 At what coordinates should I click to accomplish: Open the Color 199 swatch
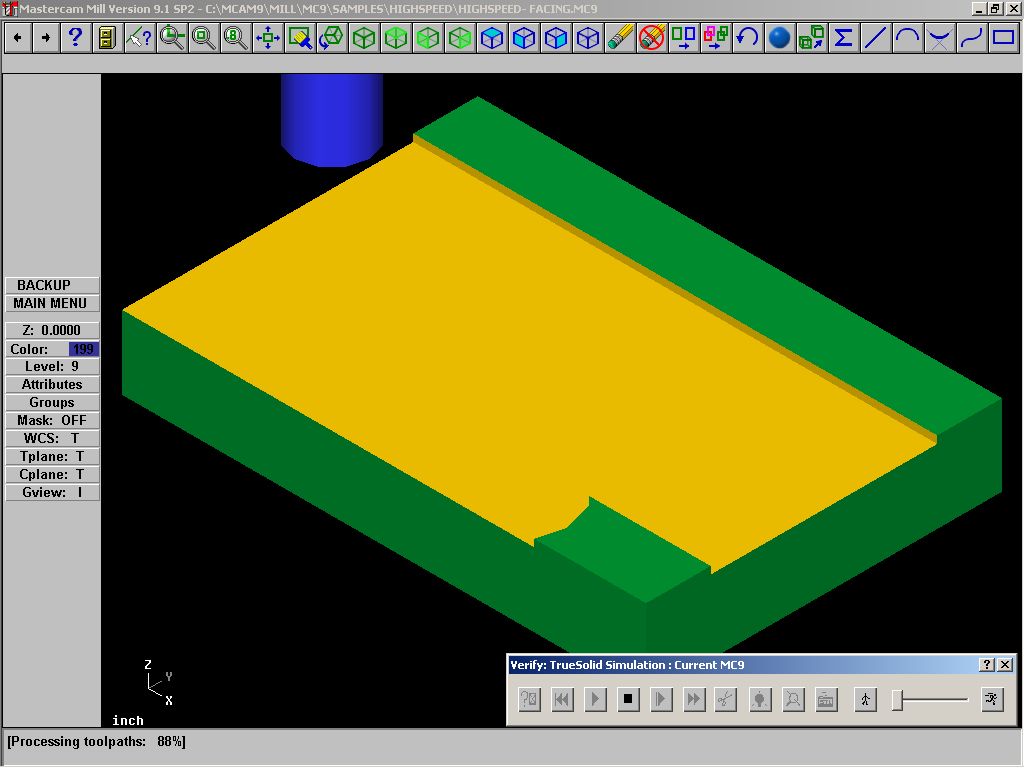point(84,349)
